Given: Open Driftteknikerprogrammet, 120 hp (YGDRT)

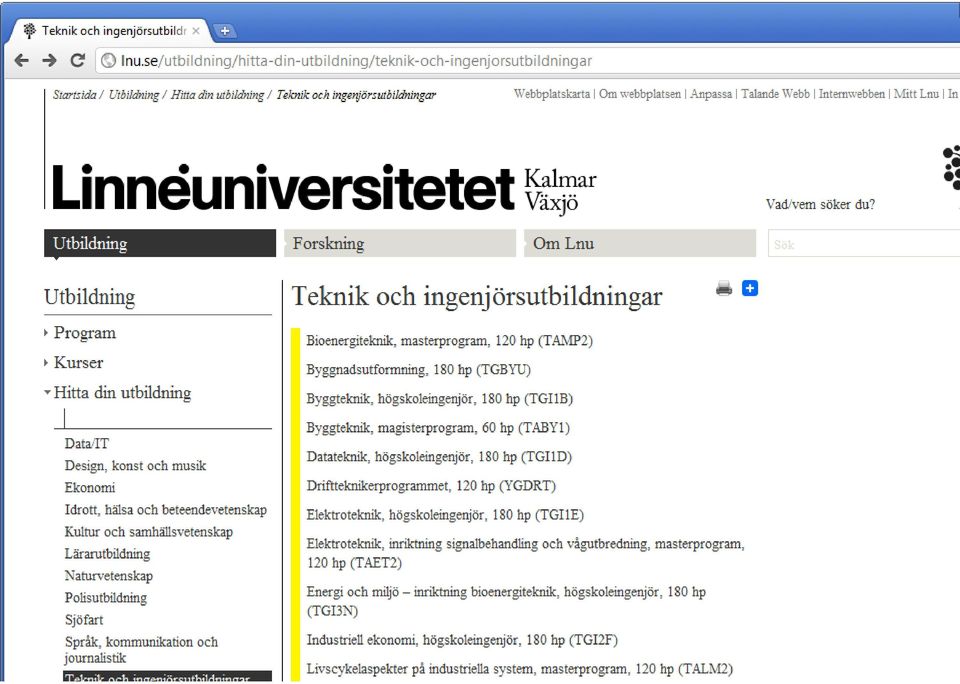Looking at the screenshot, I should (431, 486).
